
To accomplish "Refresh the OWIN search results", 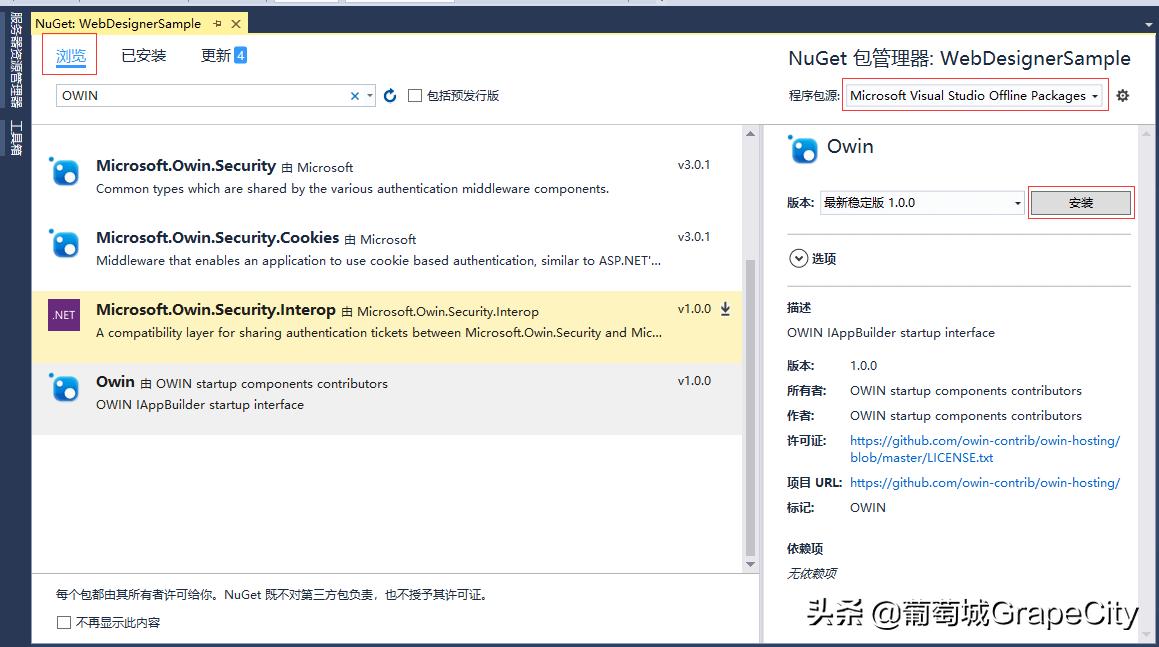I will click(388, 95).
